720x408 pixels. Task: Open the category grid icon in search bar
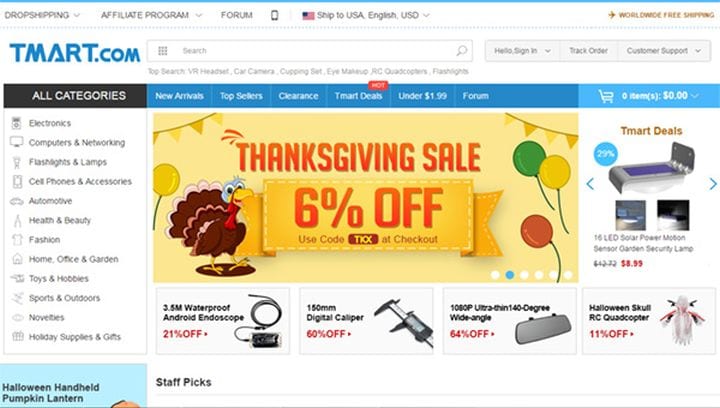[163, 50]
